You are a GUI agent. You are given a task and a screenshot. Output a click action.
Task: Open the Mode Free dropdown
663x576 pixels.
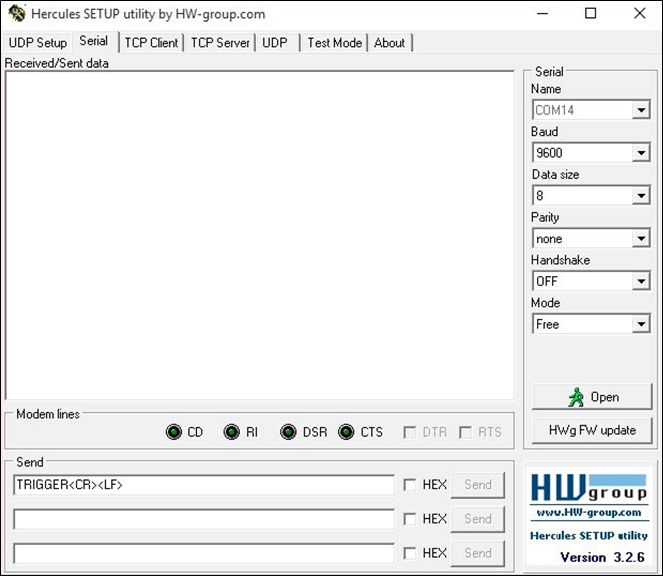[x=641, y=324]
